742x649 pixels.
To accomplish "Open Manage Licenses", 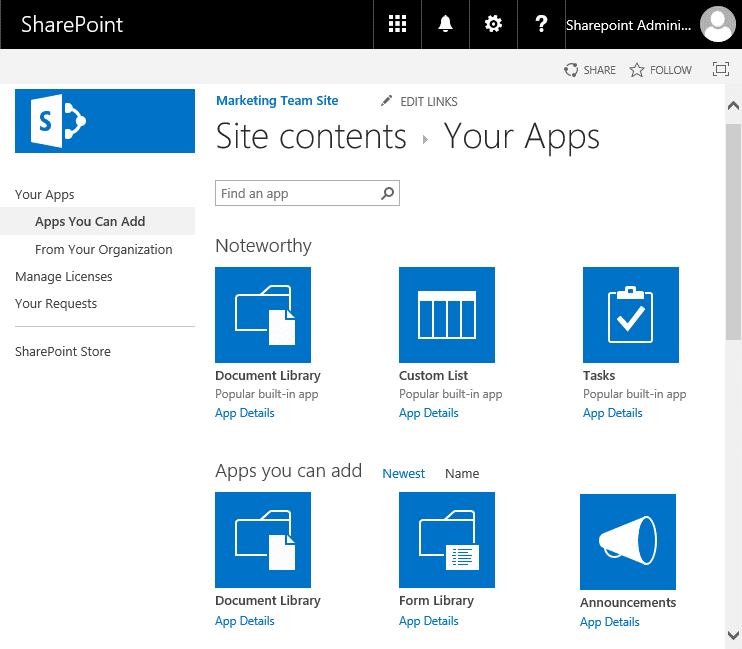I will tap(63, 276).
